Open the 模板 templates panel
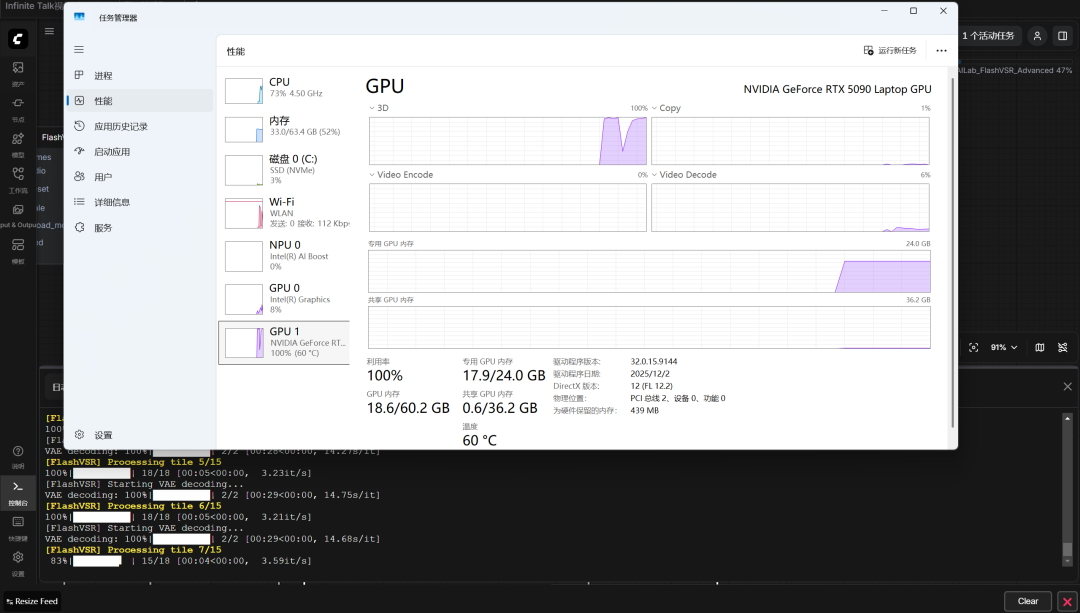The height and width of the screenshot is (613, 1080). point(18,249)
